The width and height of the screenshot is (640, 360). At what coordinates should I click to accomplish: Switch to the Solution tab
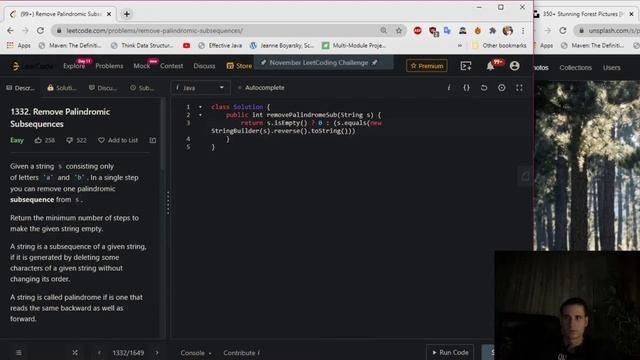click(62, 88)
